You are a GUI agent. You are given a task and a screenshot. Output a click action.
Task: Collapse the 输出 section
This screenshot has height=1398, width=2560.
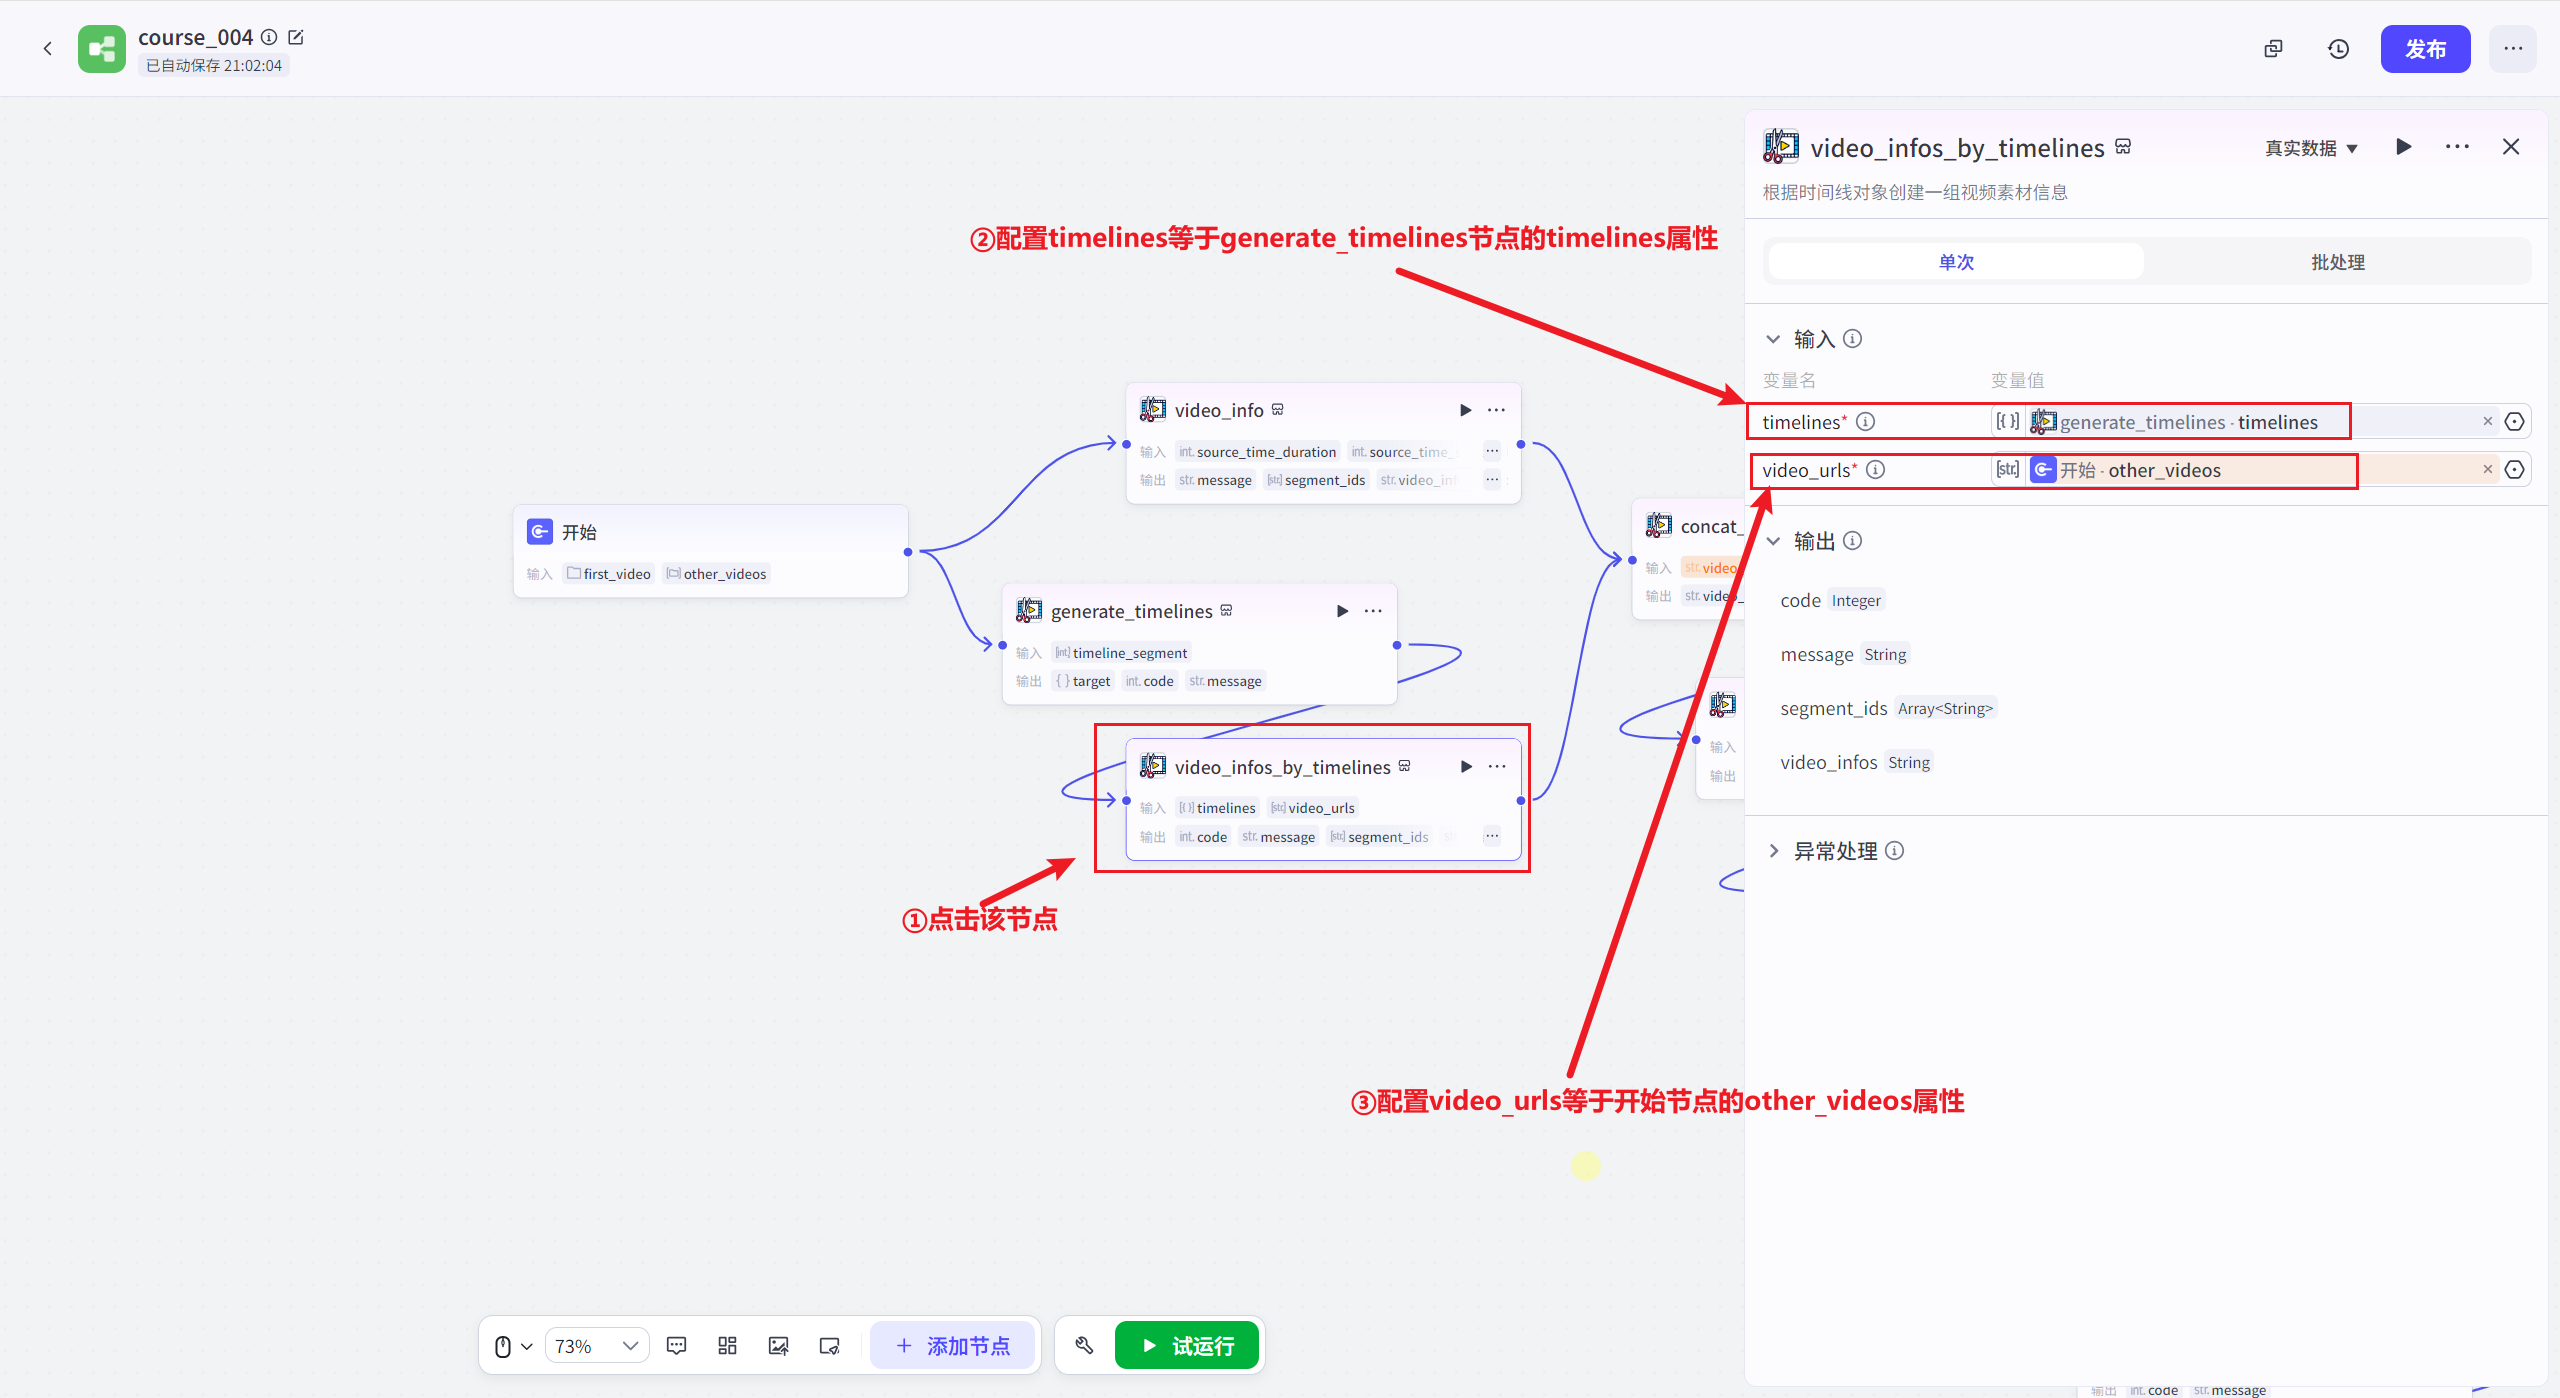coord(1773,541)
